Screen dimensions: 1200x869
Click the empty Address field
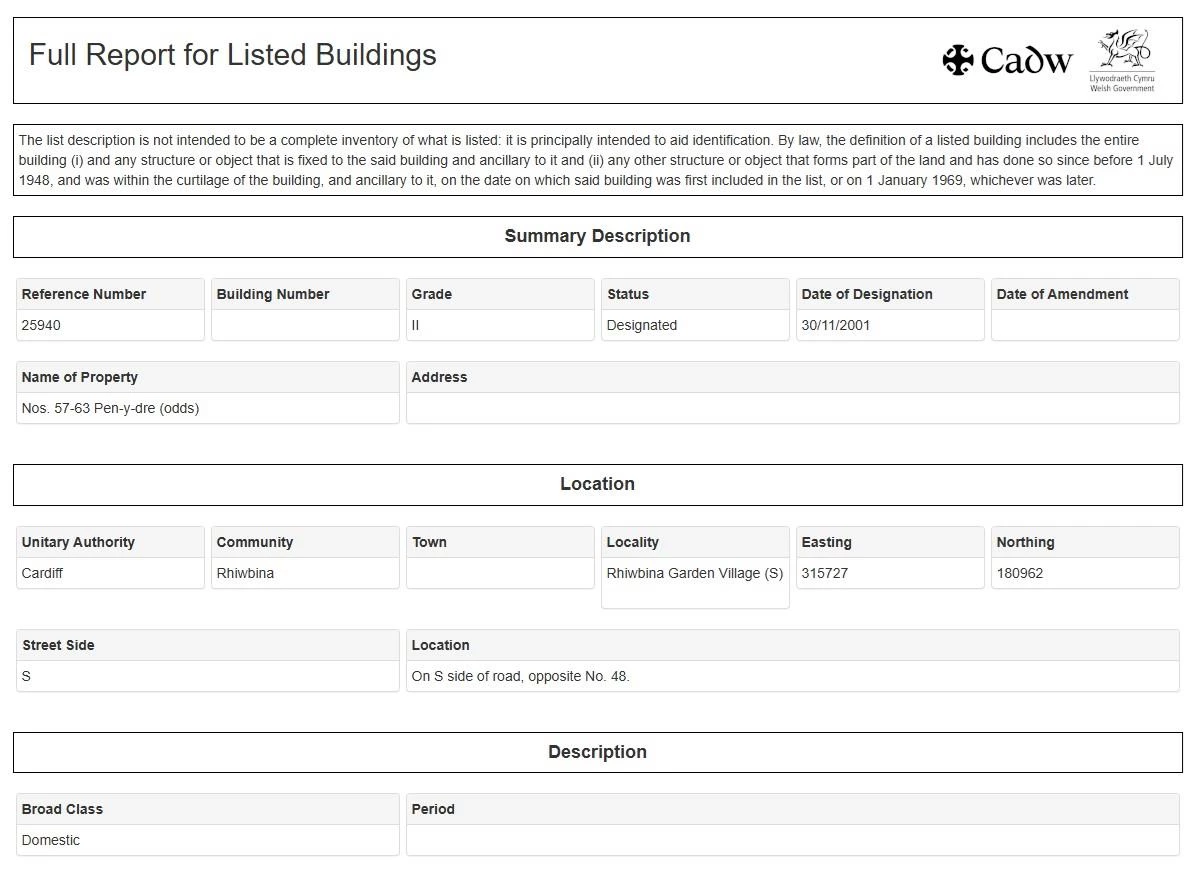click(792, 408)
